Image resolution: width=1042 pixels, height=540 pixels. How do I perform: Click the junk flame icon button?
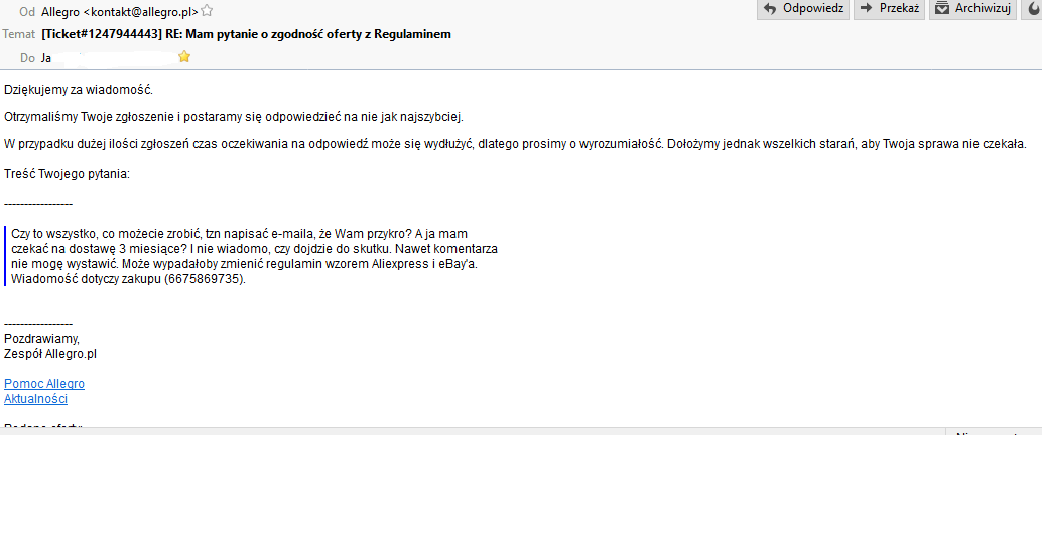[x=1033, y=9]
